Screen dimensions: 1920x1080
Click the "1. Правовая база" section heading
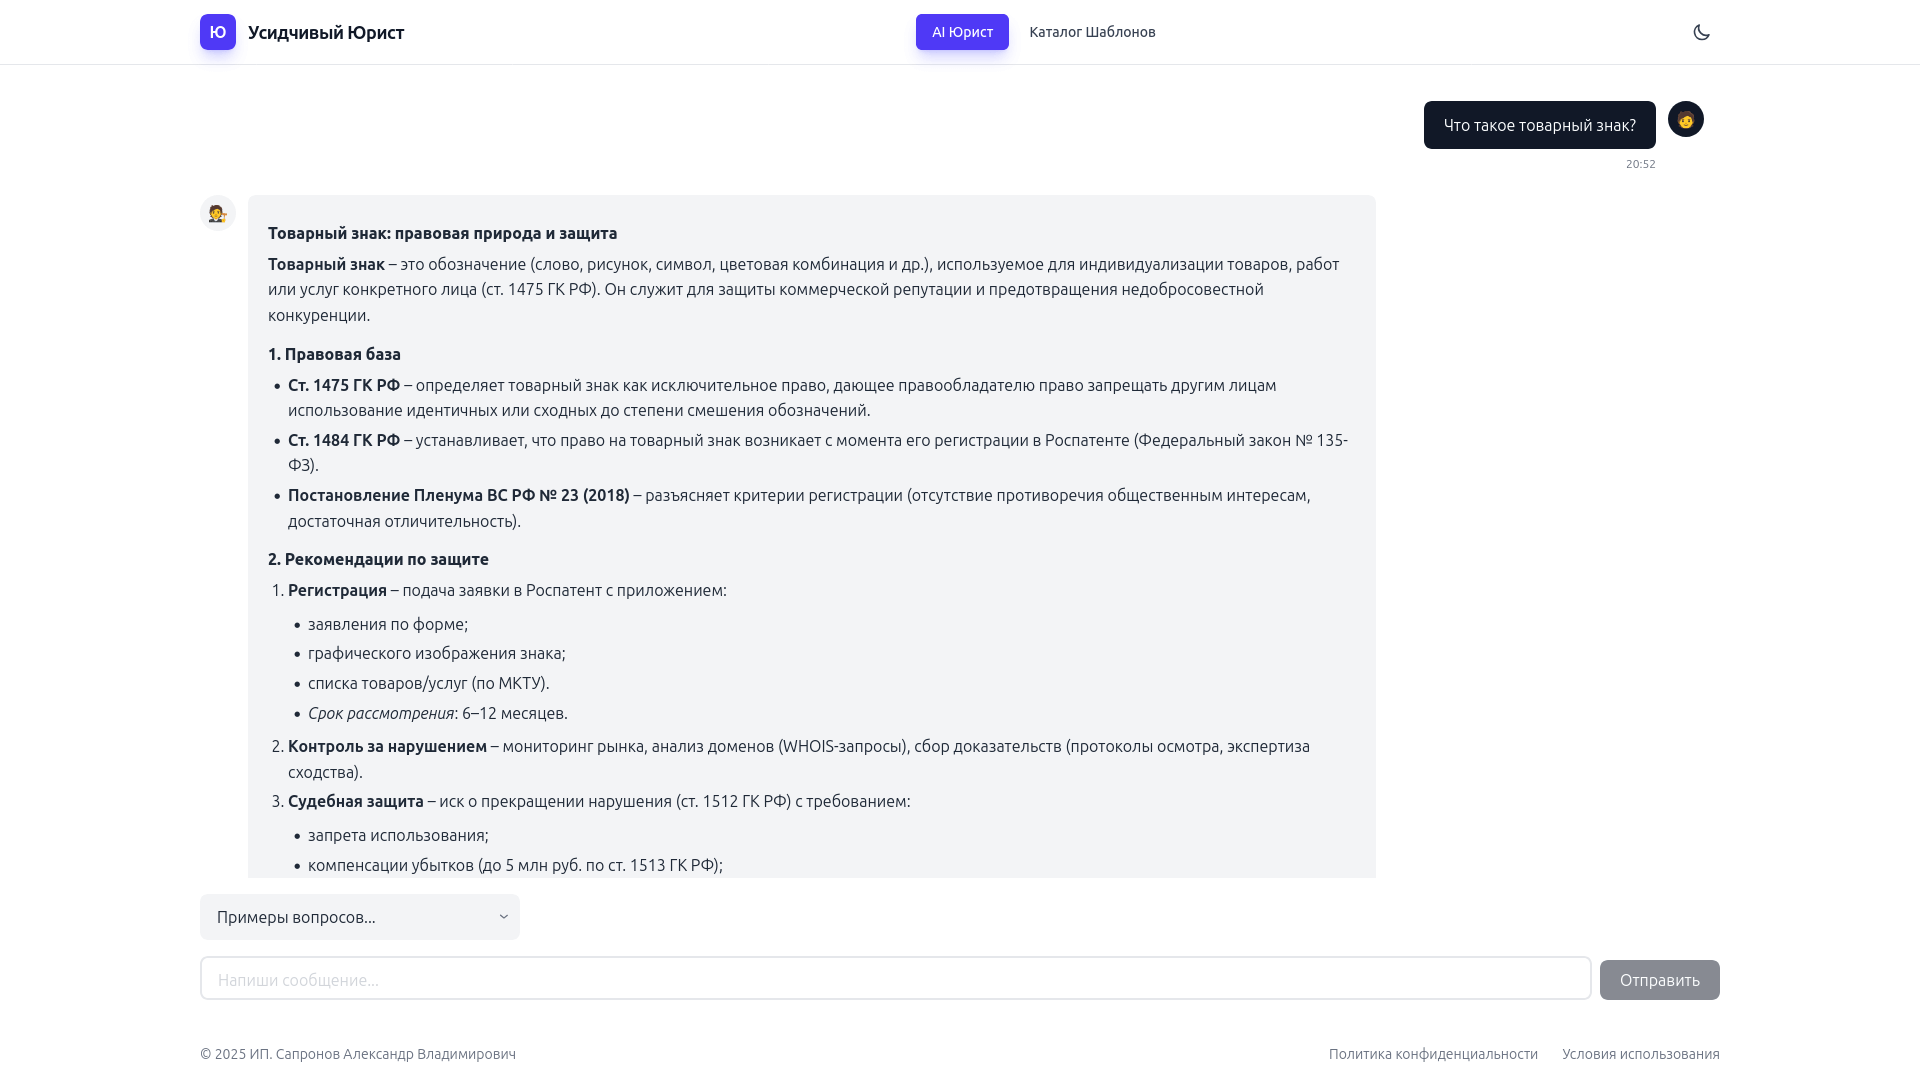click(x=334, y=354)
